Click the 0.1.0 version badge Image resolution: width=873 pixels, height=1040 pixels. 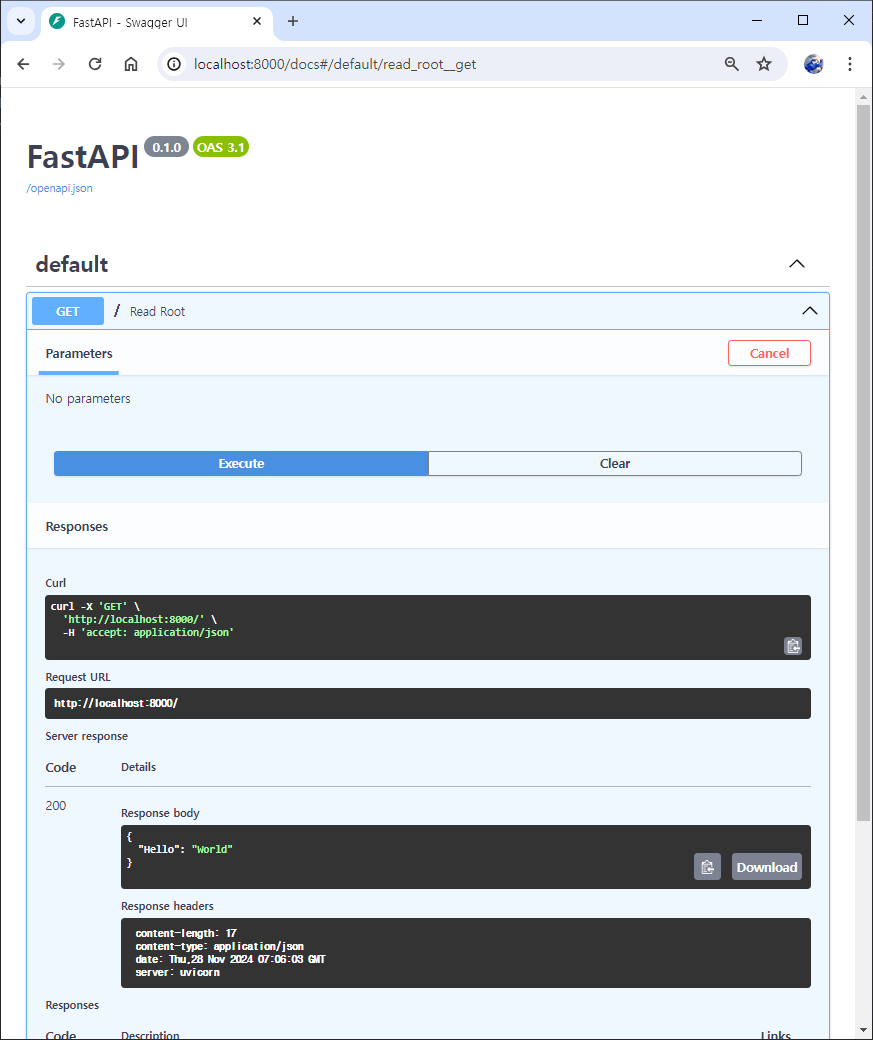tap(167, 147)
